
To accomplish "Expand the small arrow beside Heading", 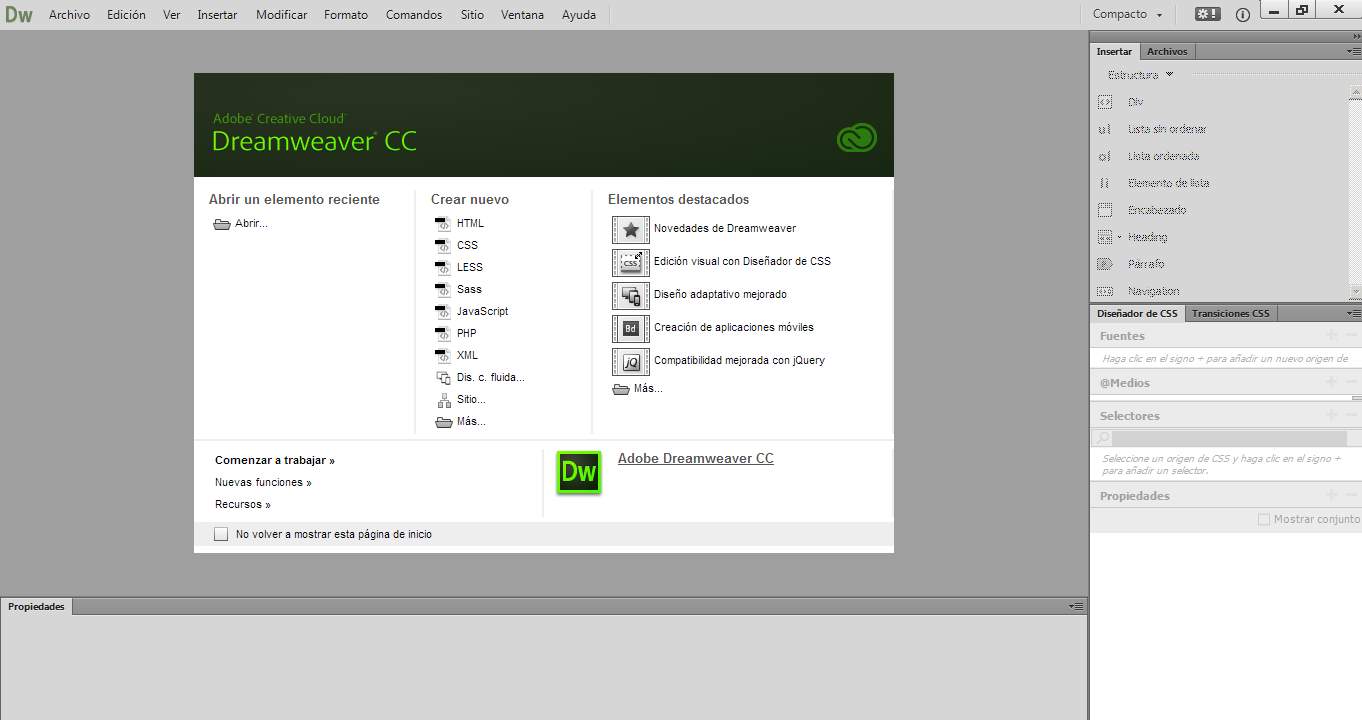I will [1120, 237].
